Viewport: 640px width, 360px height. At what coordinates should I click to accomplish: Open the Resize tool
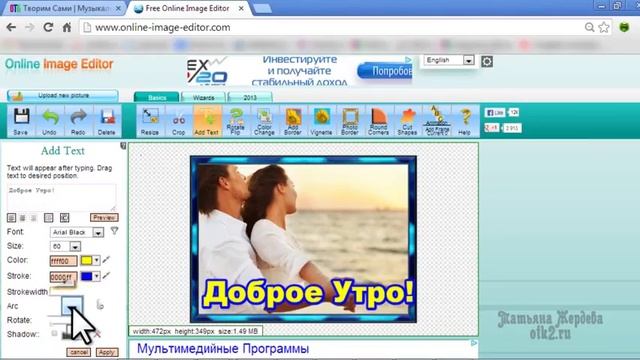pos(150,121)
